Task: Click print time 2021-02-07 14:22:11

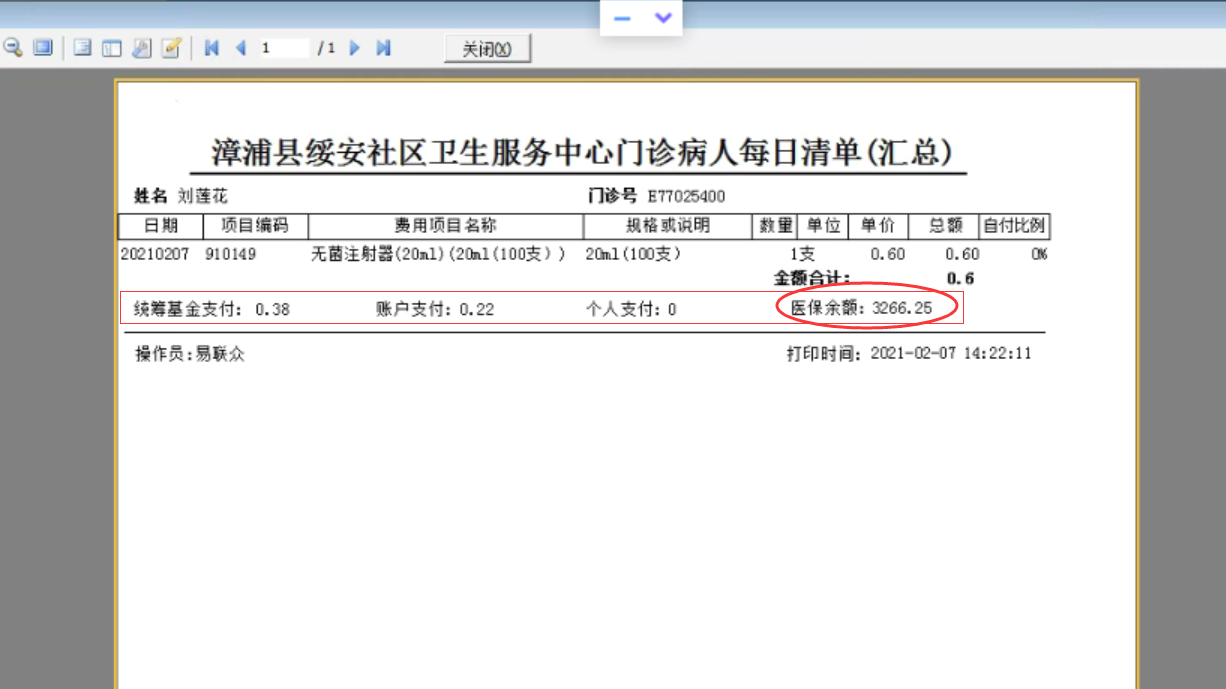Action: [x=951, y=354]
